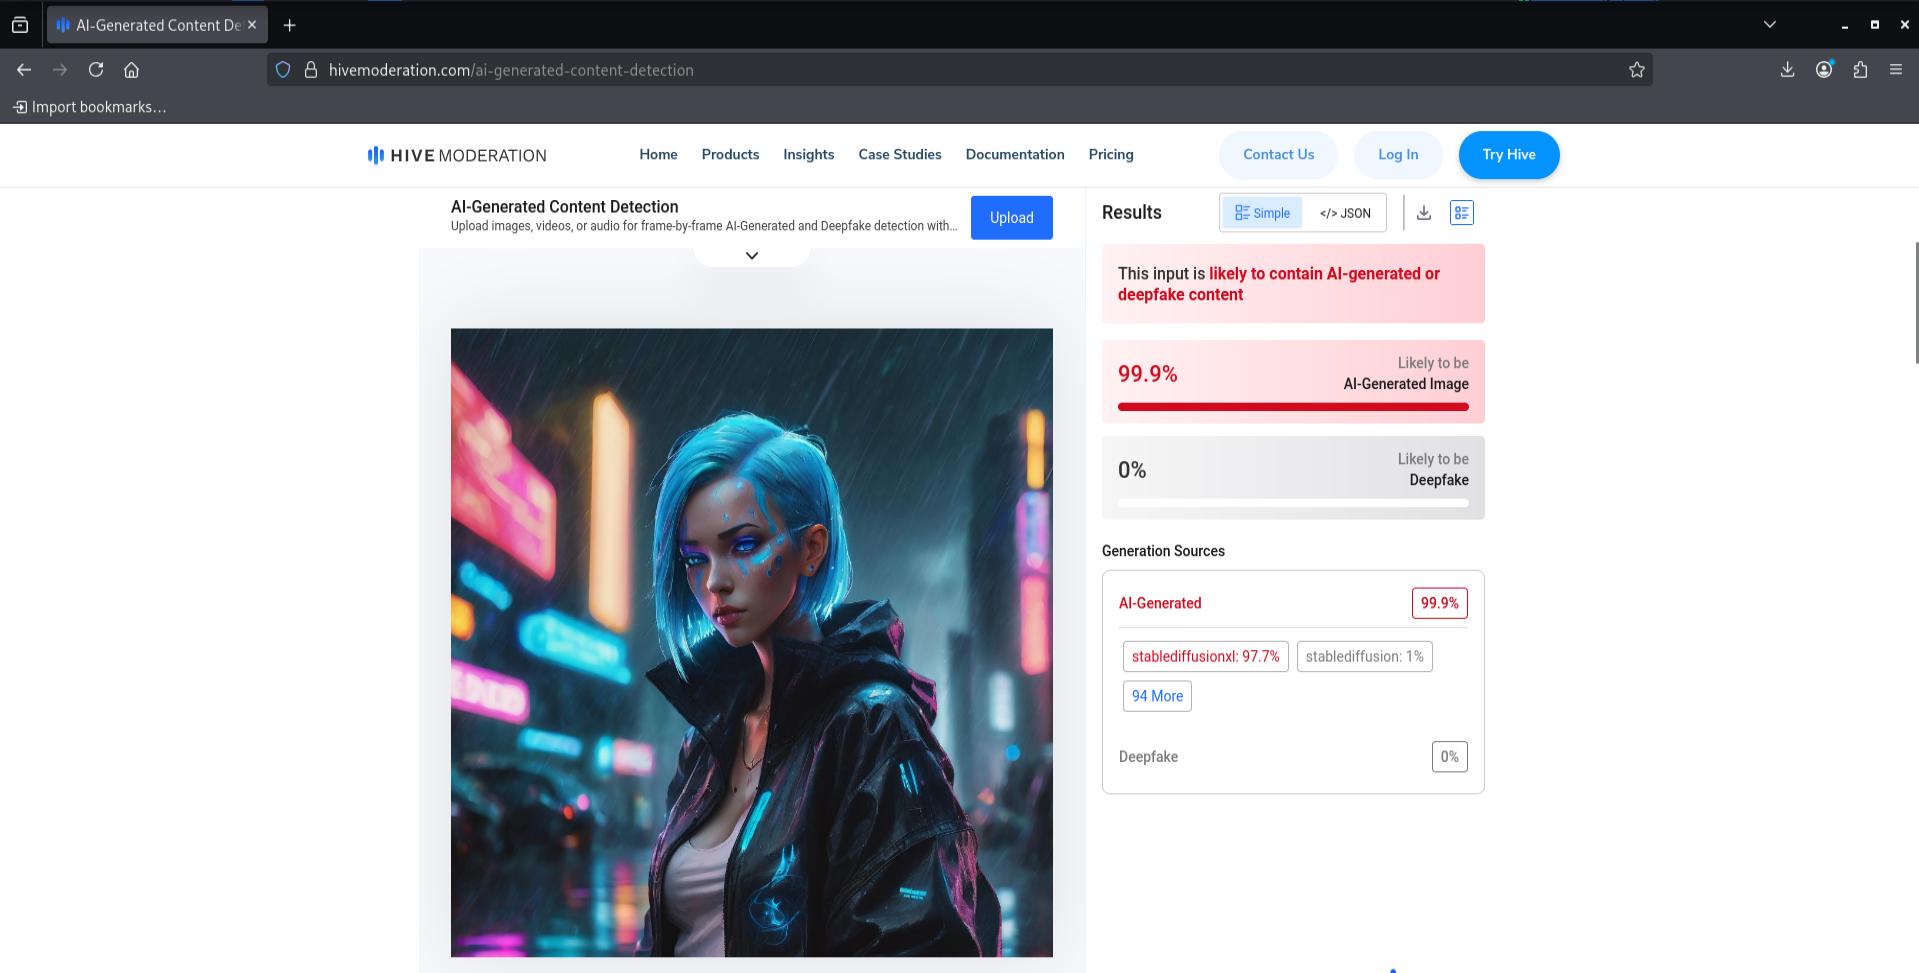
Task: Click the Try Hive button
Action: (x=1509, y=155)
